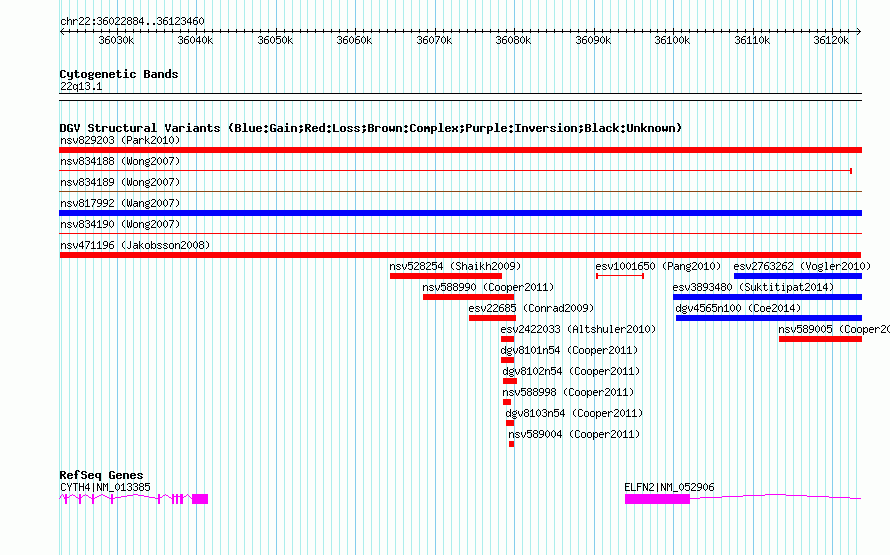Click the nsv588990 (Cooper2011) label
This screenshot has width=890, height=555.
(x=488, y=287)
